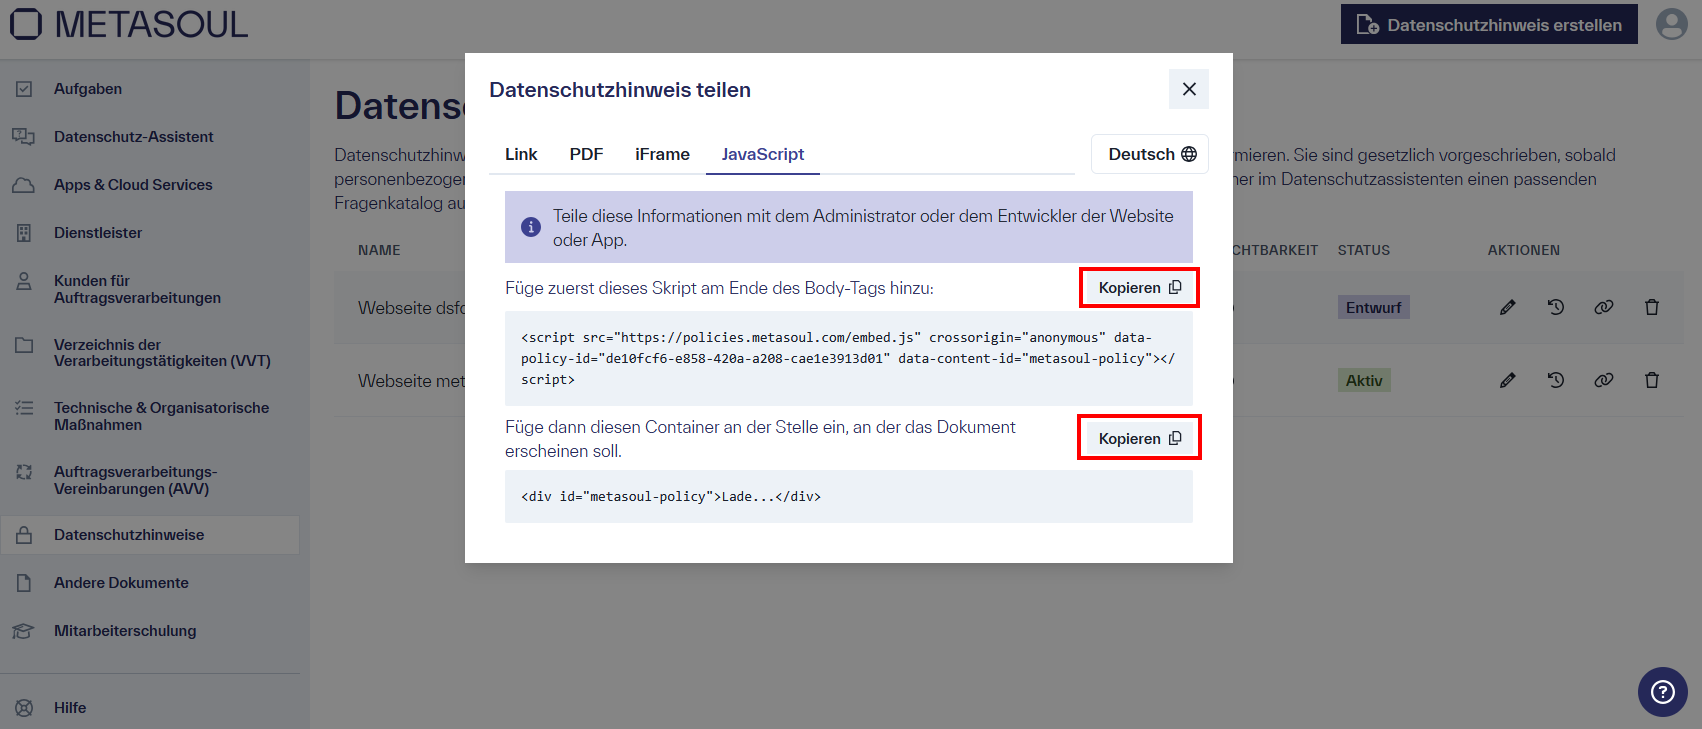Edit the Entwurf row with pencil icon
The width and height of the screenshot is (1702, 729).
(1508, 307)
